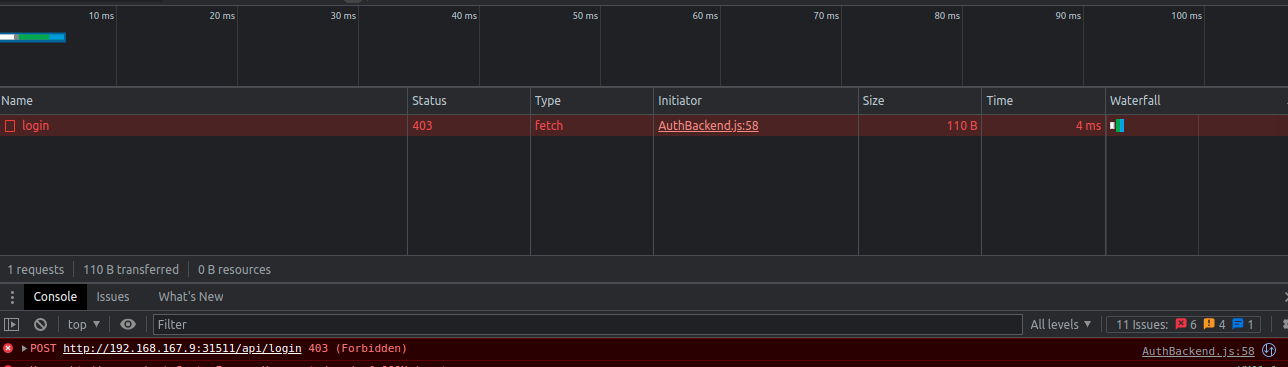Open the top JavaScript context dropdown
Screen dimensions: 1288x367
coord(84,324)
